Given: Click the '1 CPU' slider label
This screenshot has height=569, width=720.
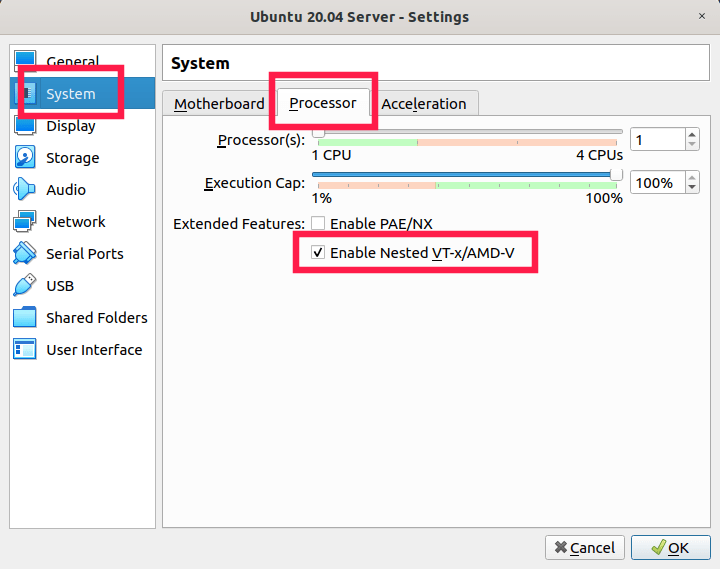Looking at the screenshot, I should 332,155.
